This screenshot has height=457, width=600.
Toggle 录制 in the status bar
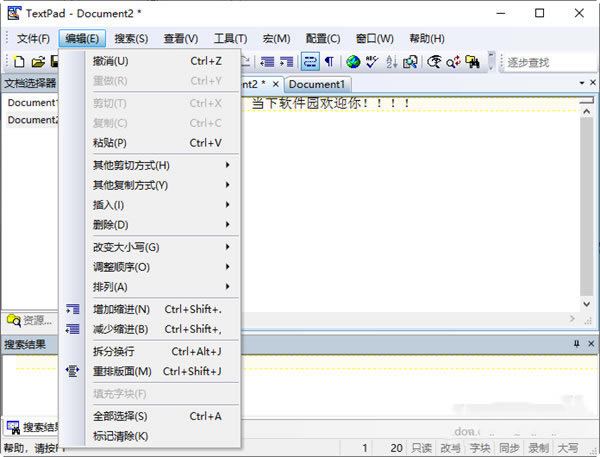(x=538, y=448)
